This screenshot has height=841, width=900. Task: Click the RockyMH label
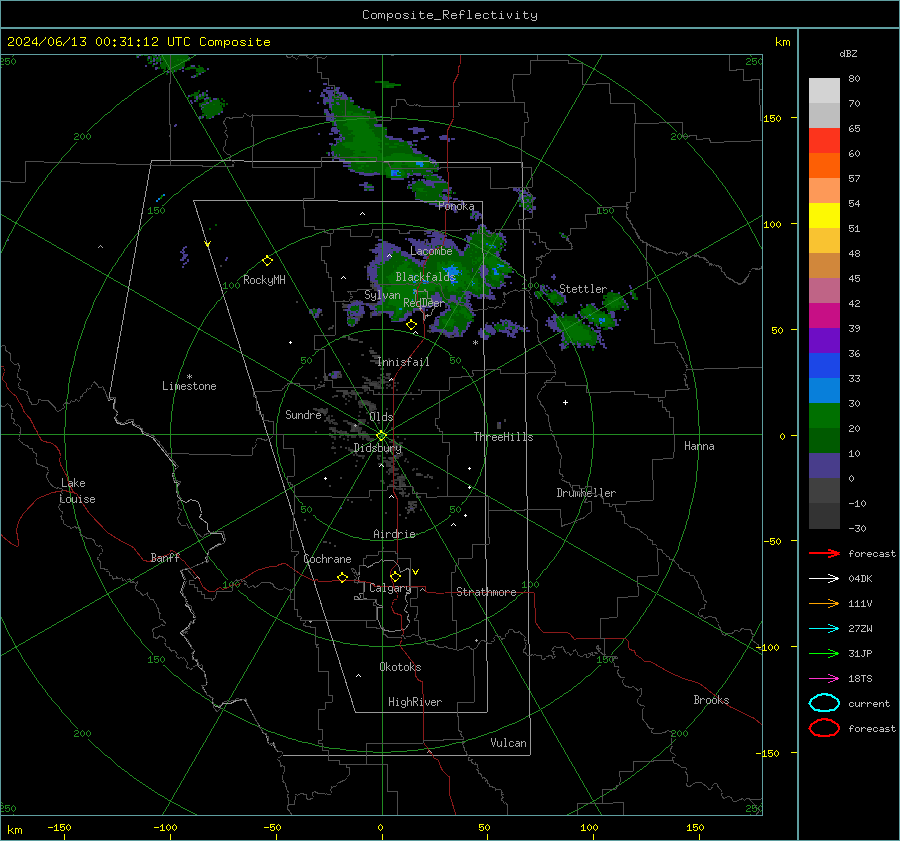264,280
